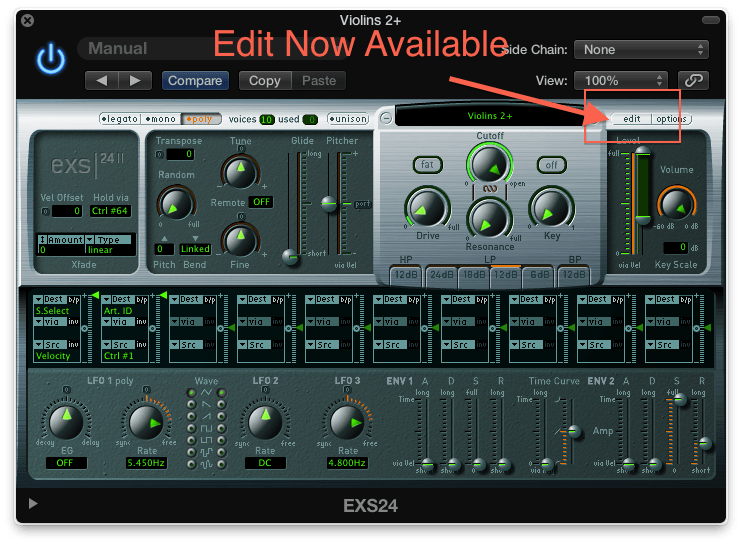Adjust the LFO 1 EG decay/delay knob
Viewport: 742px width, 545px height.
[66, 421]
